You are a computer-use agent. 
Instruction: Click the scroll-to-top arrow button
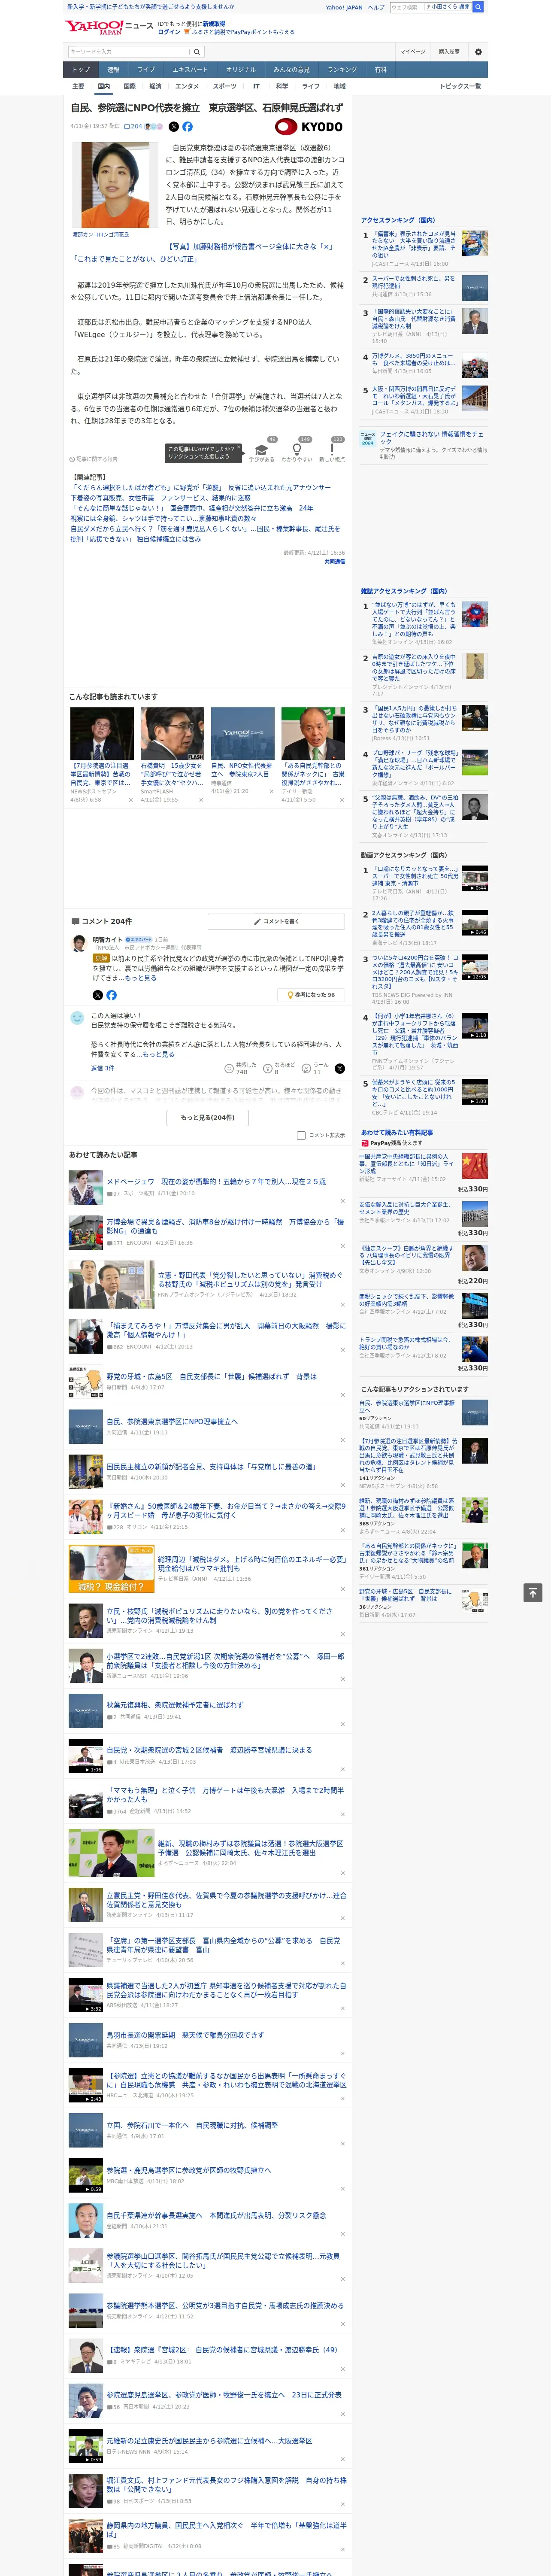(x=533, y=1592)
